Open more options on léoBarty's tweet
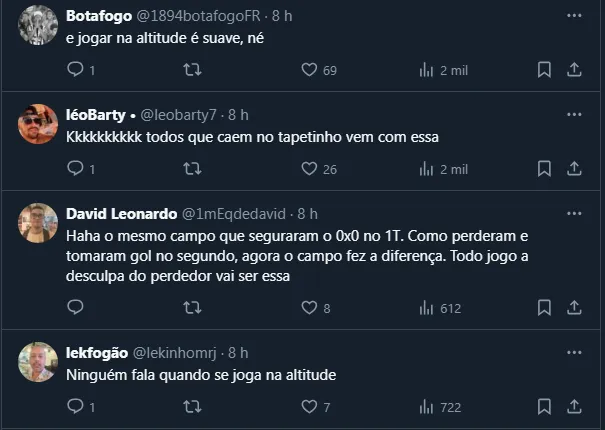 pos(574,116)
